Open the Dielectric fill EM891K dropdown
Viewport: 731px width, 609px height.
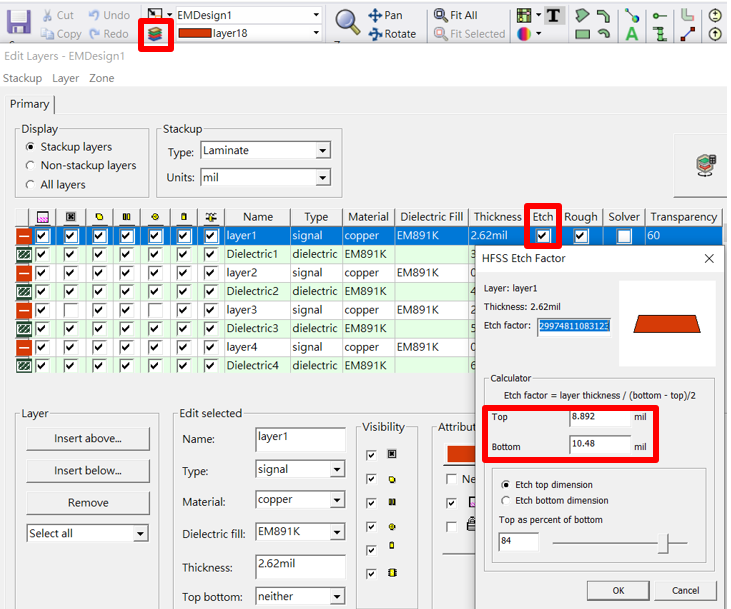pyautogui.click(x=337, y=532)
